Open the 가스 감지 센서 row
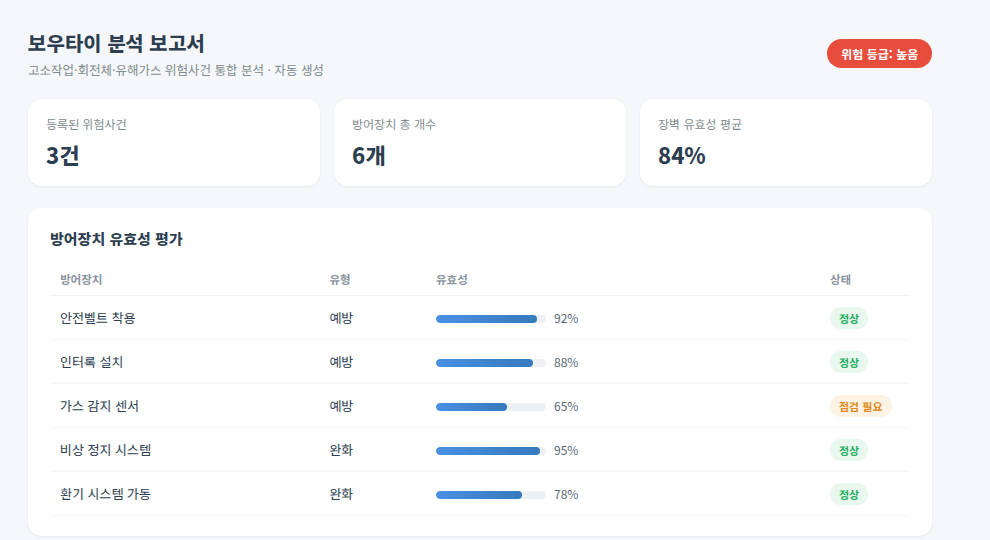Image resolution: width=990 pixels, height=540 pixels. [x=480, y=406]
